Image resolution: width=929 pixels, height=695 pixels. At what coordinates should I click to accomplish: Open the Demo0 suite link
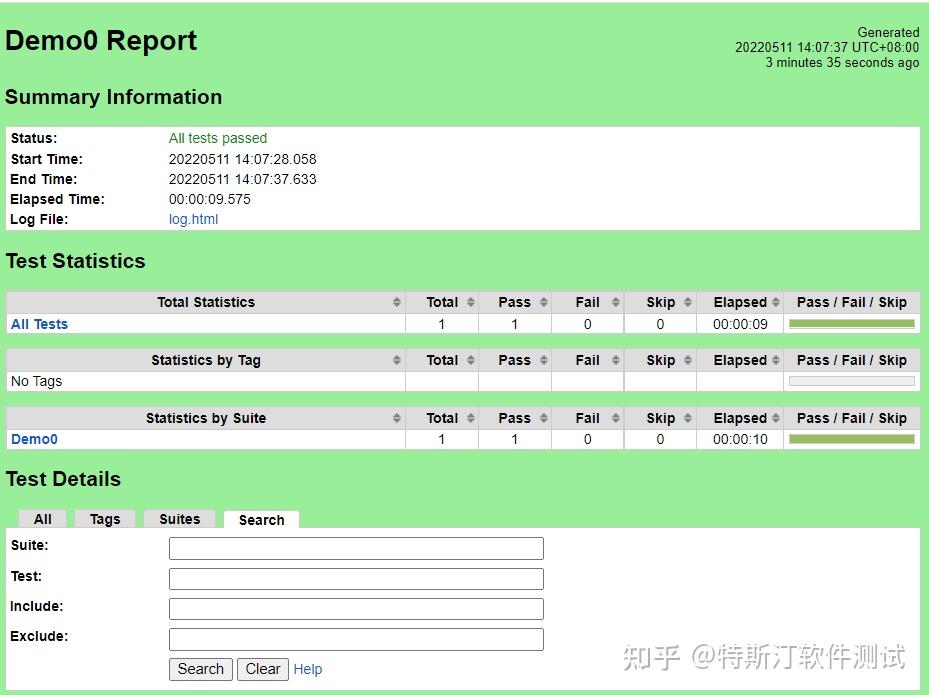34,439
